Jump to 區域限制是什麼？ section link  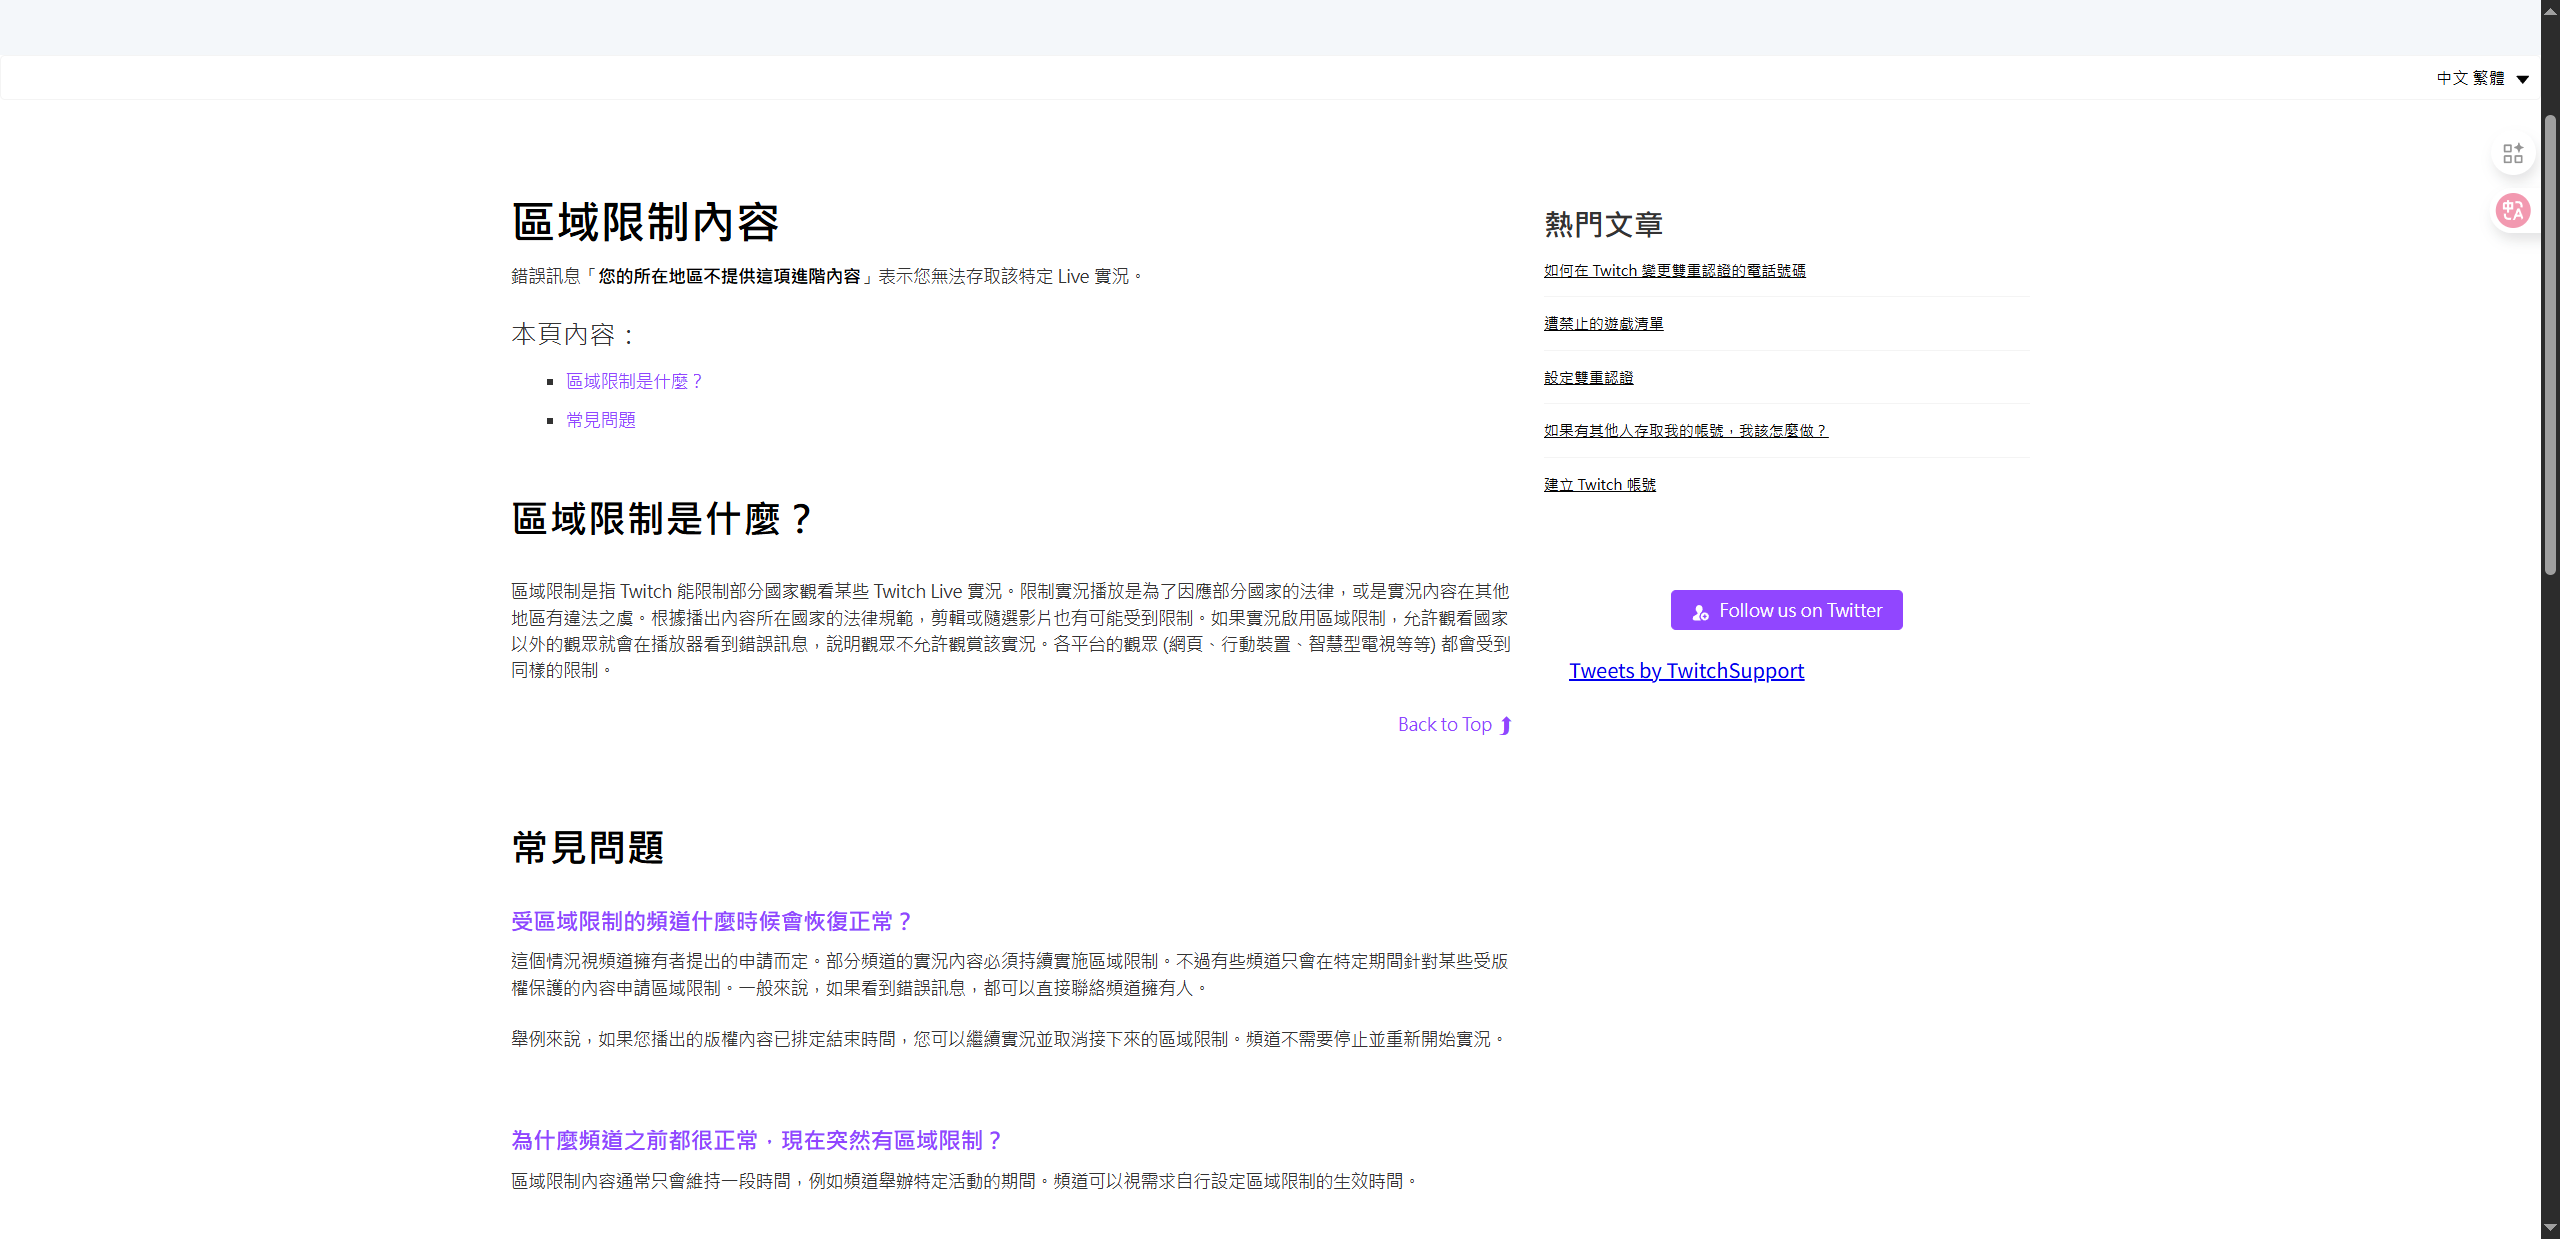(634, 381)
